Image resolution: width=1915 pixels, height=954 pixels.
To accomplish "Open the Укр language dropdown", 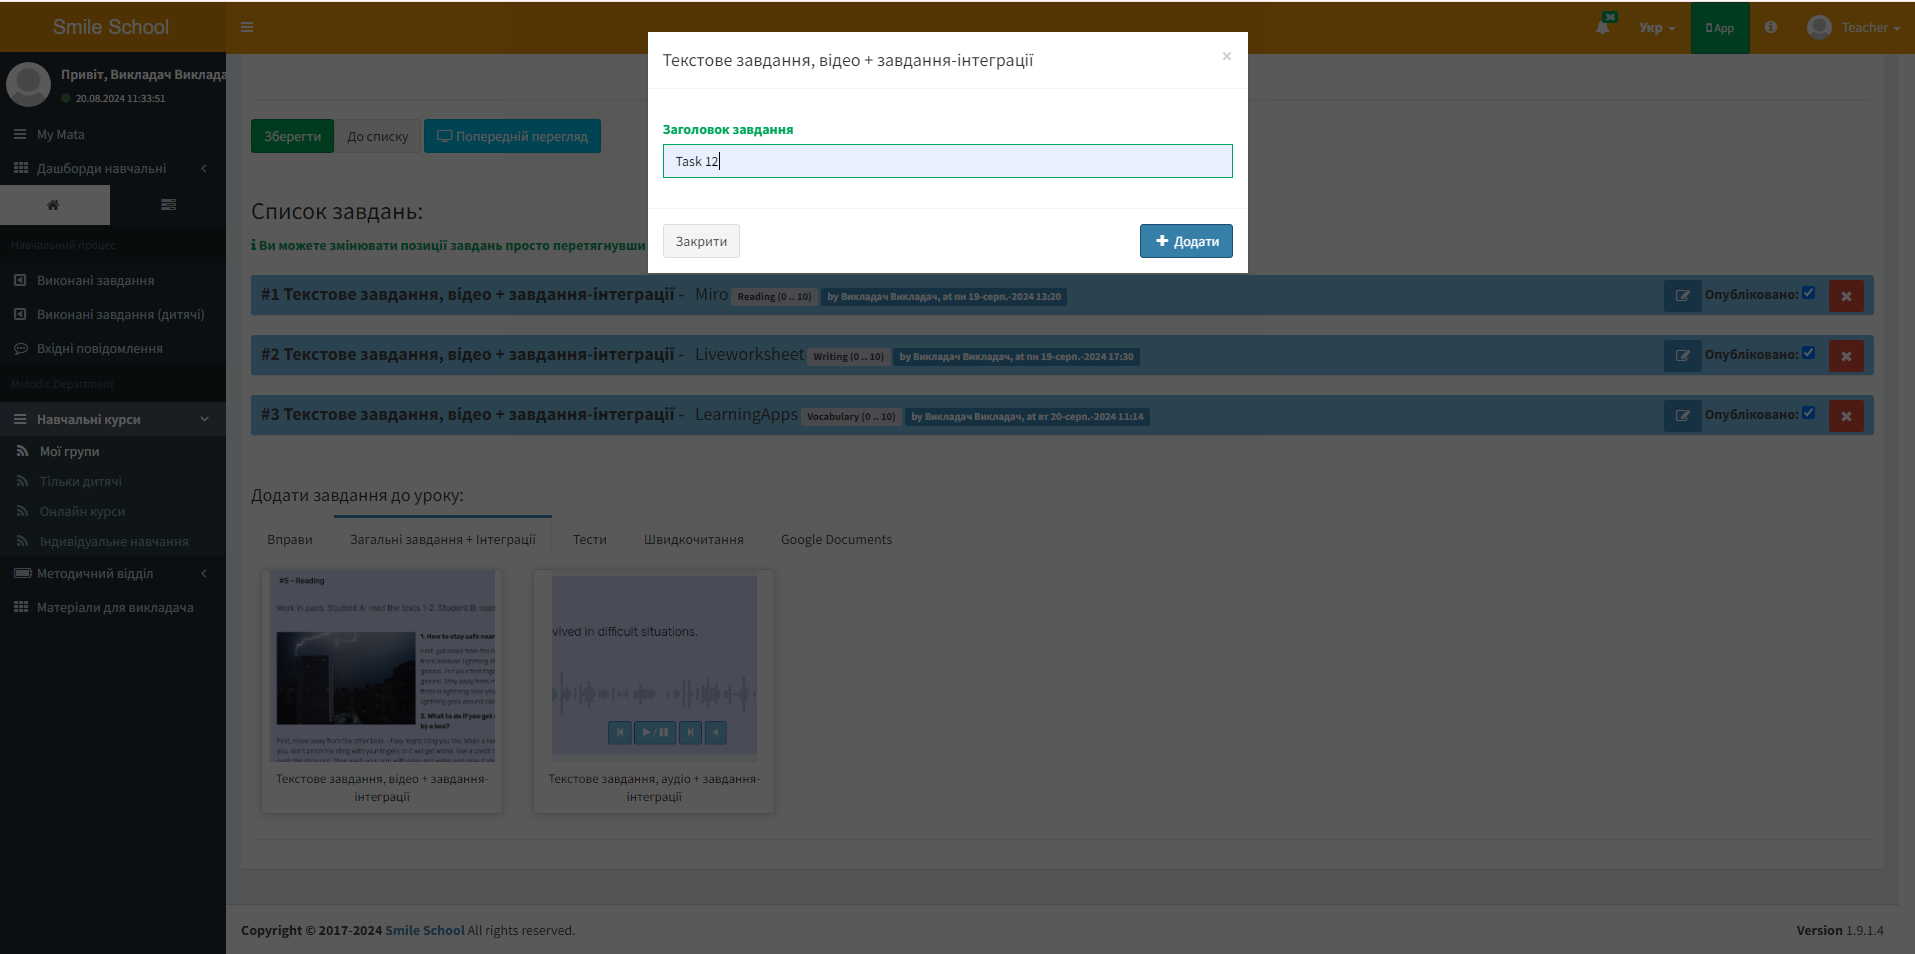I will pos(1656,28).
